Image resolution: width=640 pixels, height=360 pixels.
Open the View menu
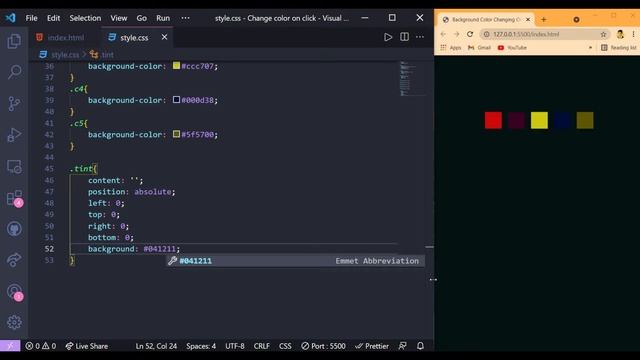(x=119, y=18)
